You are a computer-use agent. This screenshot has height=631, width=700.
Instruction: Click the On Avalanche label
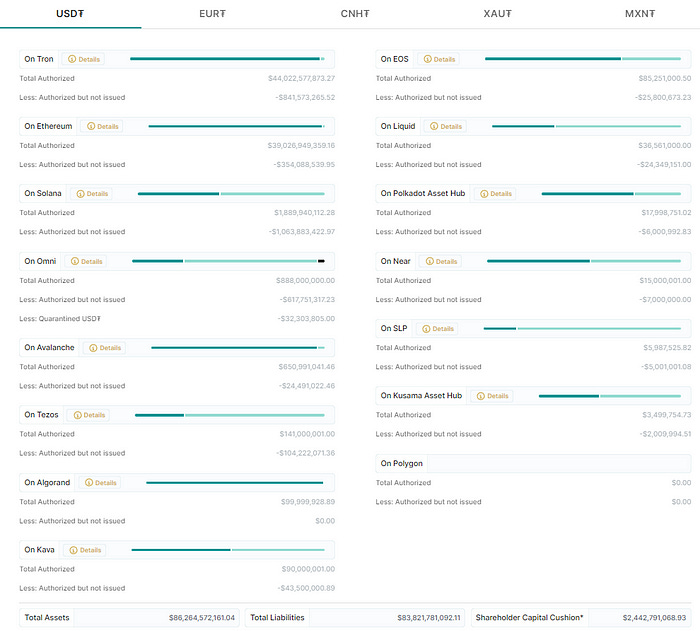(x=49, y=347)
